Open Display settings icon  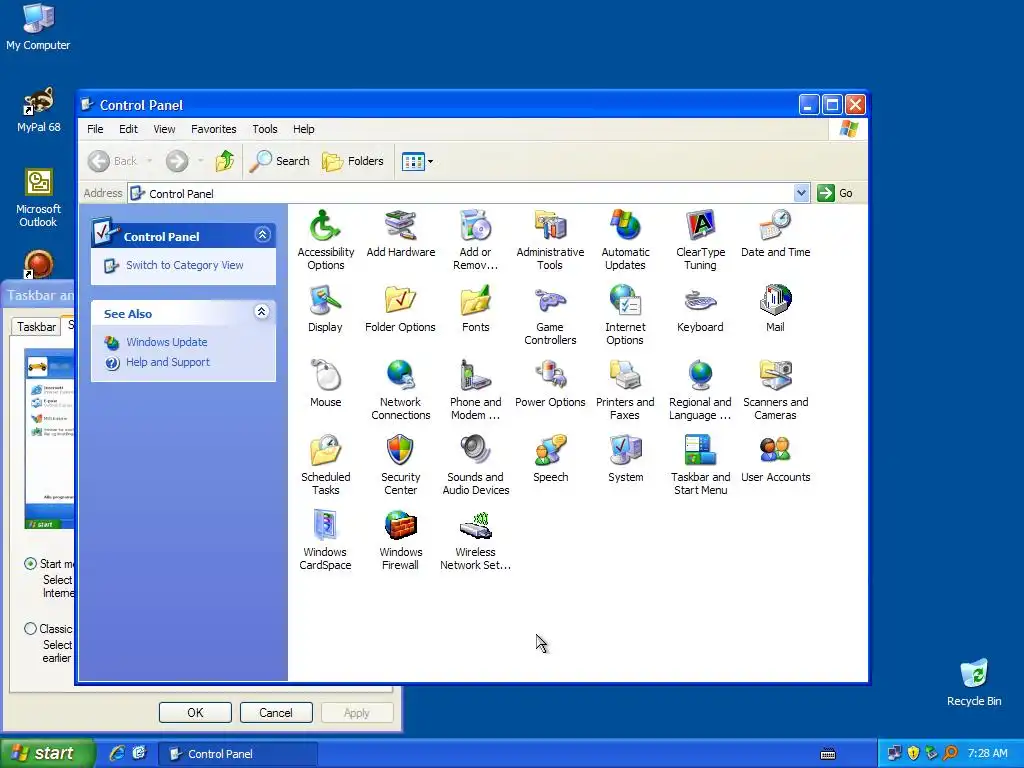coord(325,308)
